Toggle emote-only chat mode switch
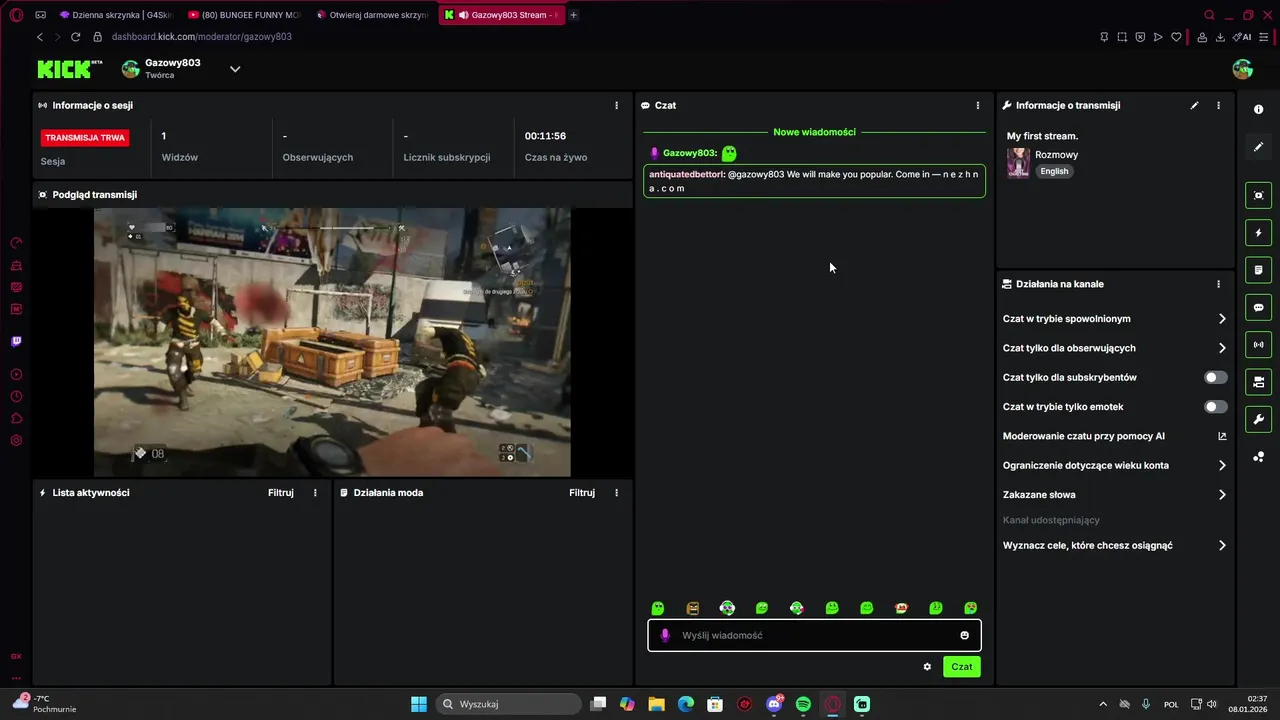The height and width of the screenshot is (720, 1280). [x=1216, y=407]
